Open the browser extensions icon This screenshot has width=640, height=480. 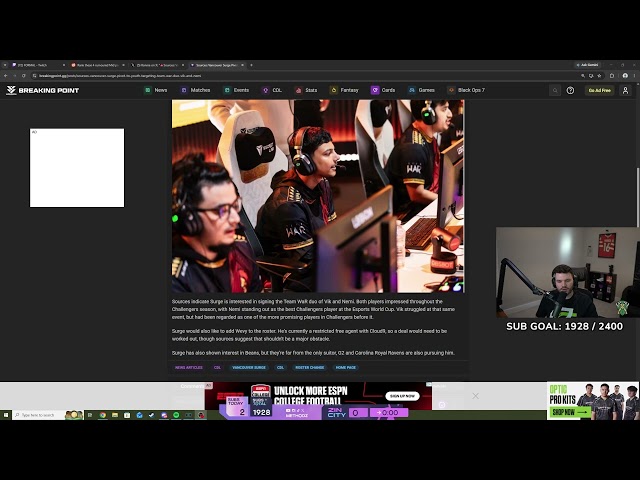pos(612,76)
